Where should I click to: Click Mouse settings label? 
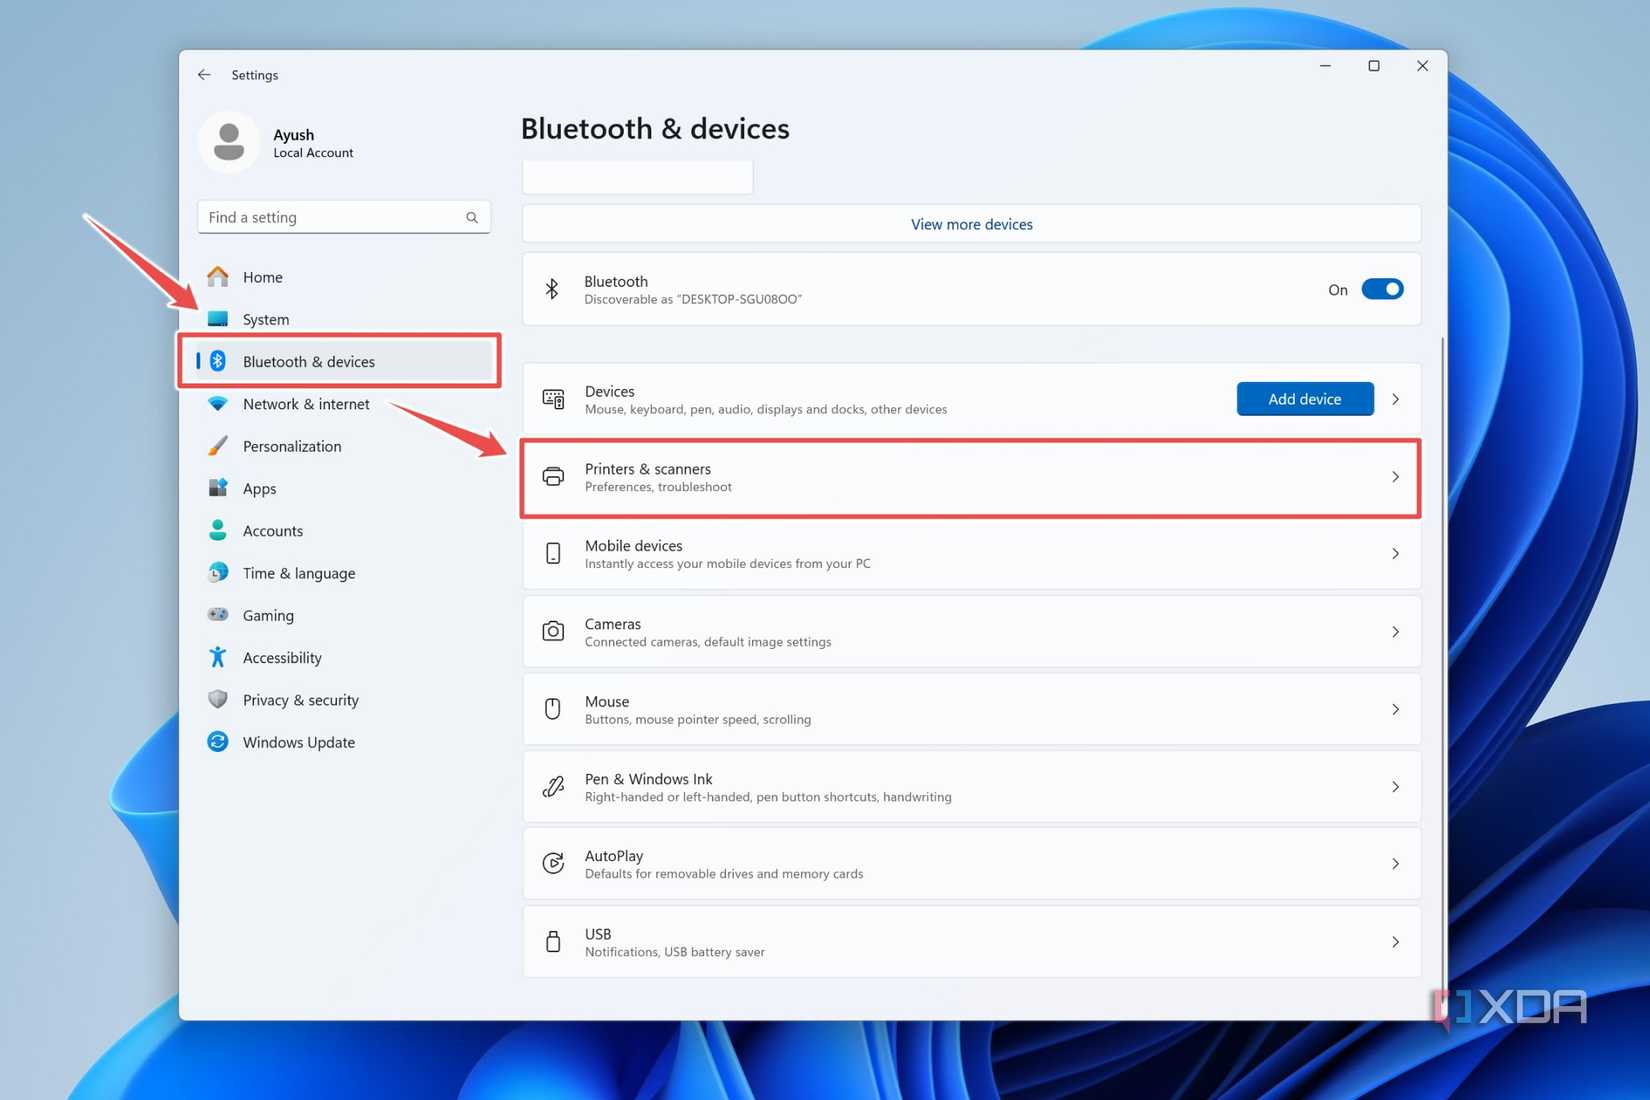coord(606,702)
